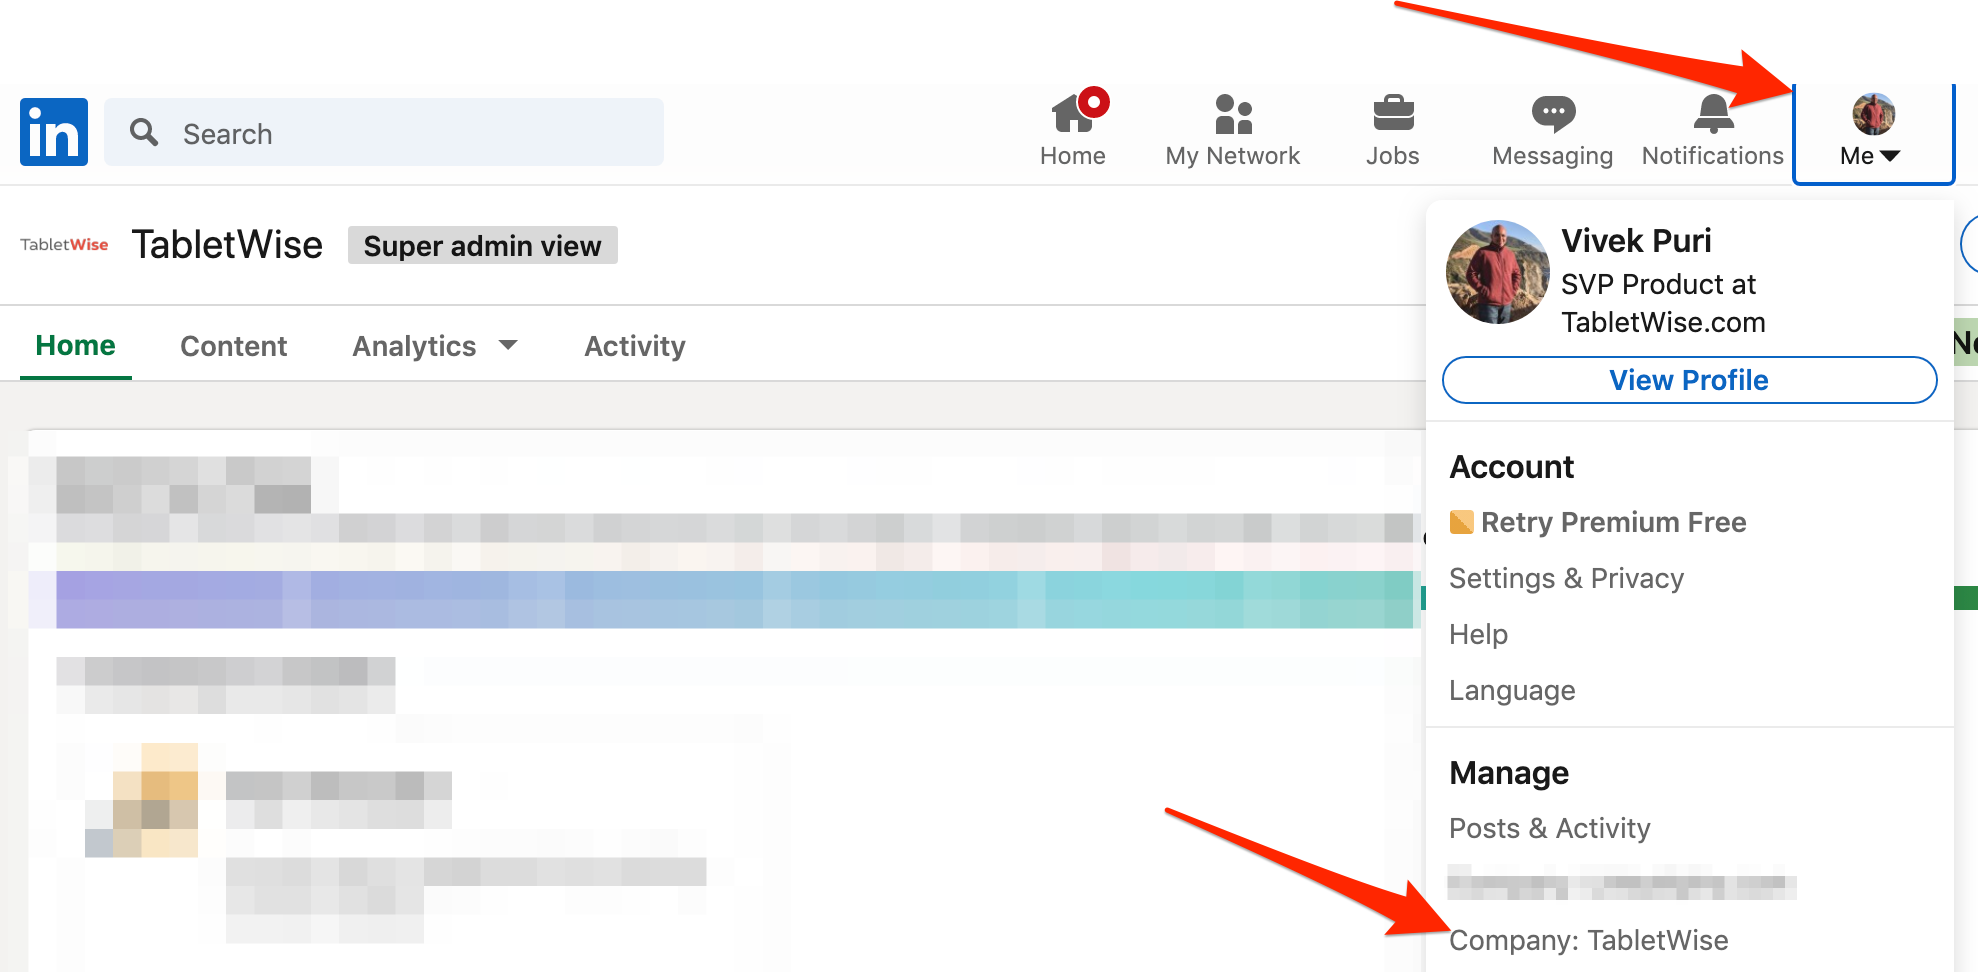Open Settings & Privacy
The width and height of the screenshot is (1978, 972).
pos(1567,578)
